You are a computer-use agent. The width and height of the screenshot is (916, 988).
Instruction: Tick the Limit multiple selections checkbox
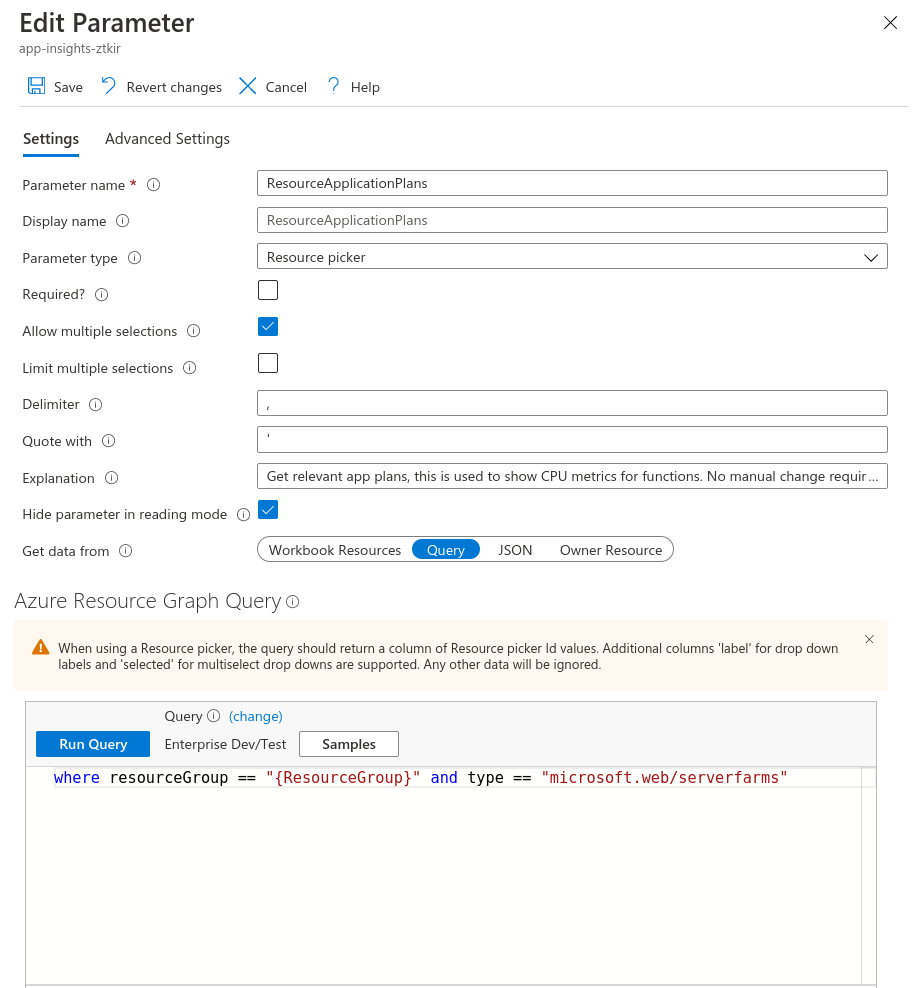point(268,363)
